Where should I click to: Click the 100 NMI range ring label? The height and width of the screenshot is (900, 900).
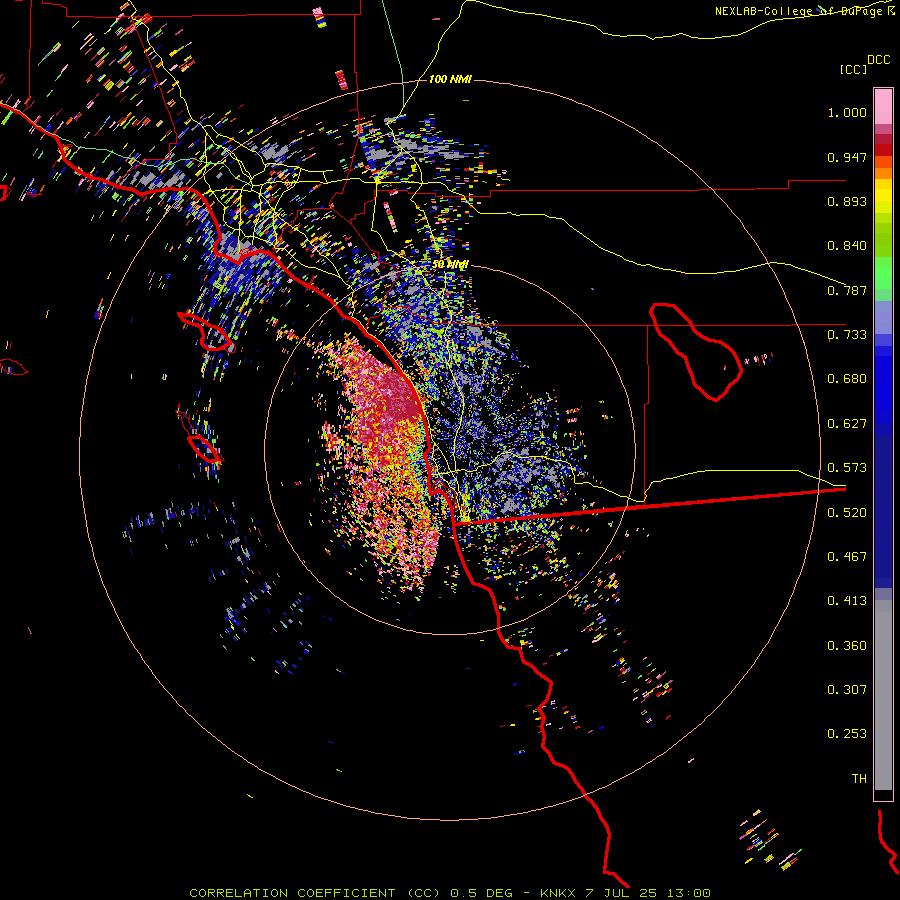click(x=450, y=79)
